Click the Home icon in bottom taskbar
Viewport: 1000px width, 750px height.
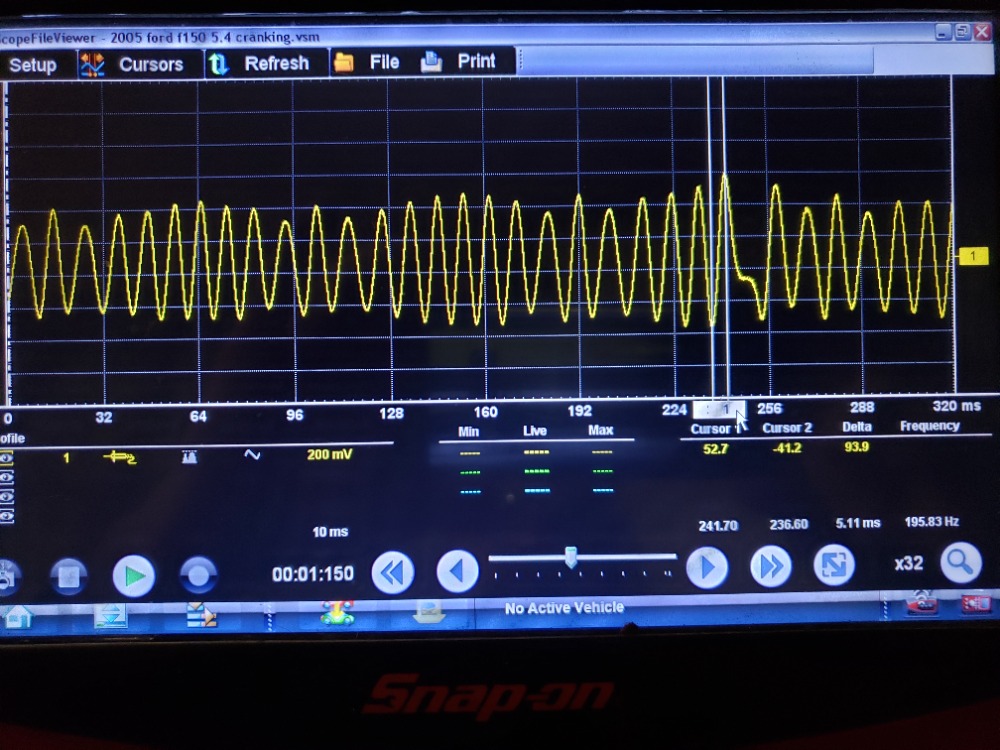pos(16,616)
